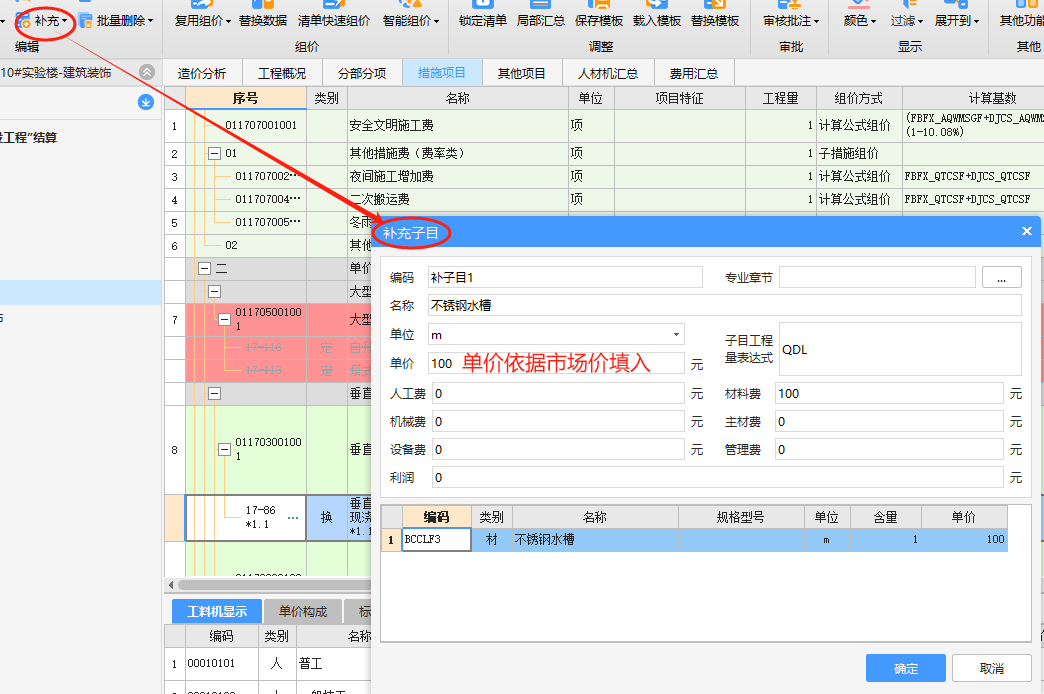Click 替换数据 toolbar button
Image resolution: width=1044 pixels, height=694 pixels.
point(263,21)
